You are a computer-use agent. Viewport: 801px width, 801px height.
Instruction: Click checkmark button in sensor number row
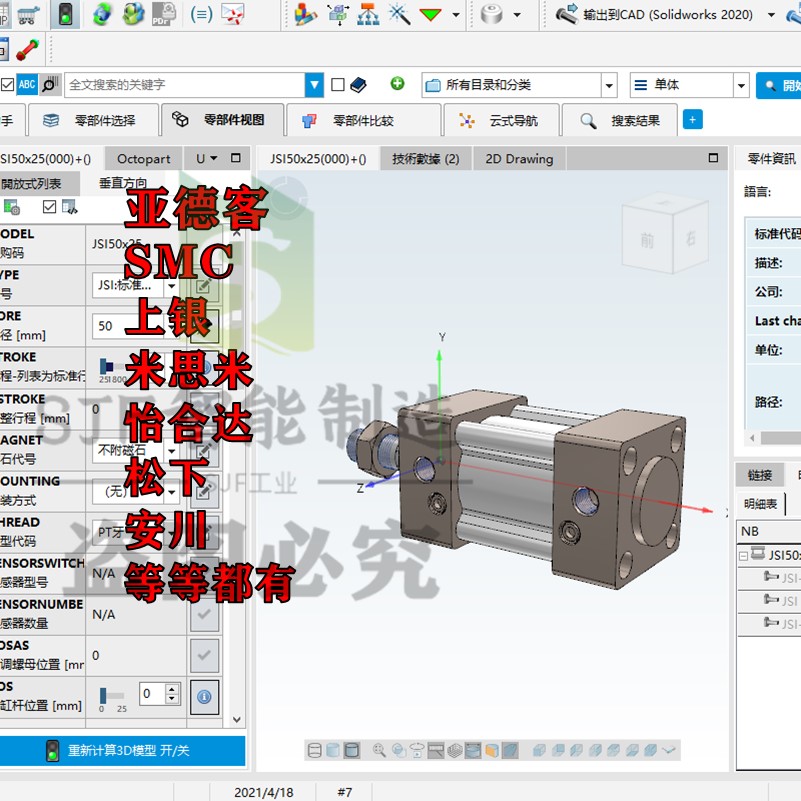click(x=204, y=615)
